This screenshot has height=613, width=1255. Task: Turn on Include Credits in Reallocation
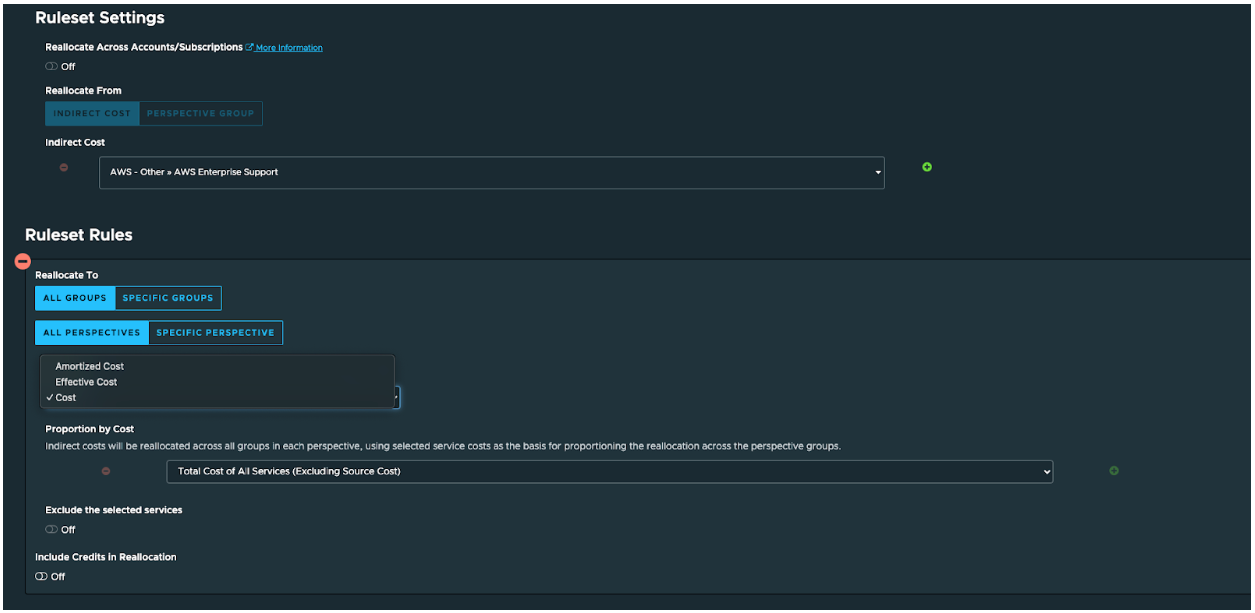point(39,576)
